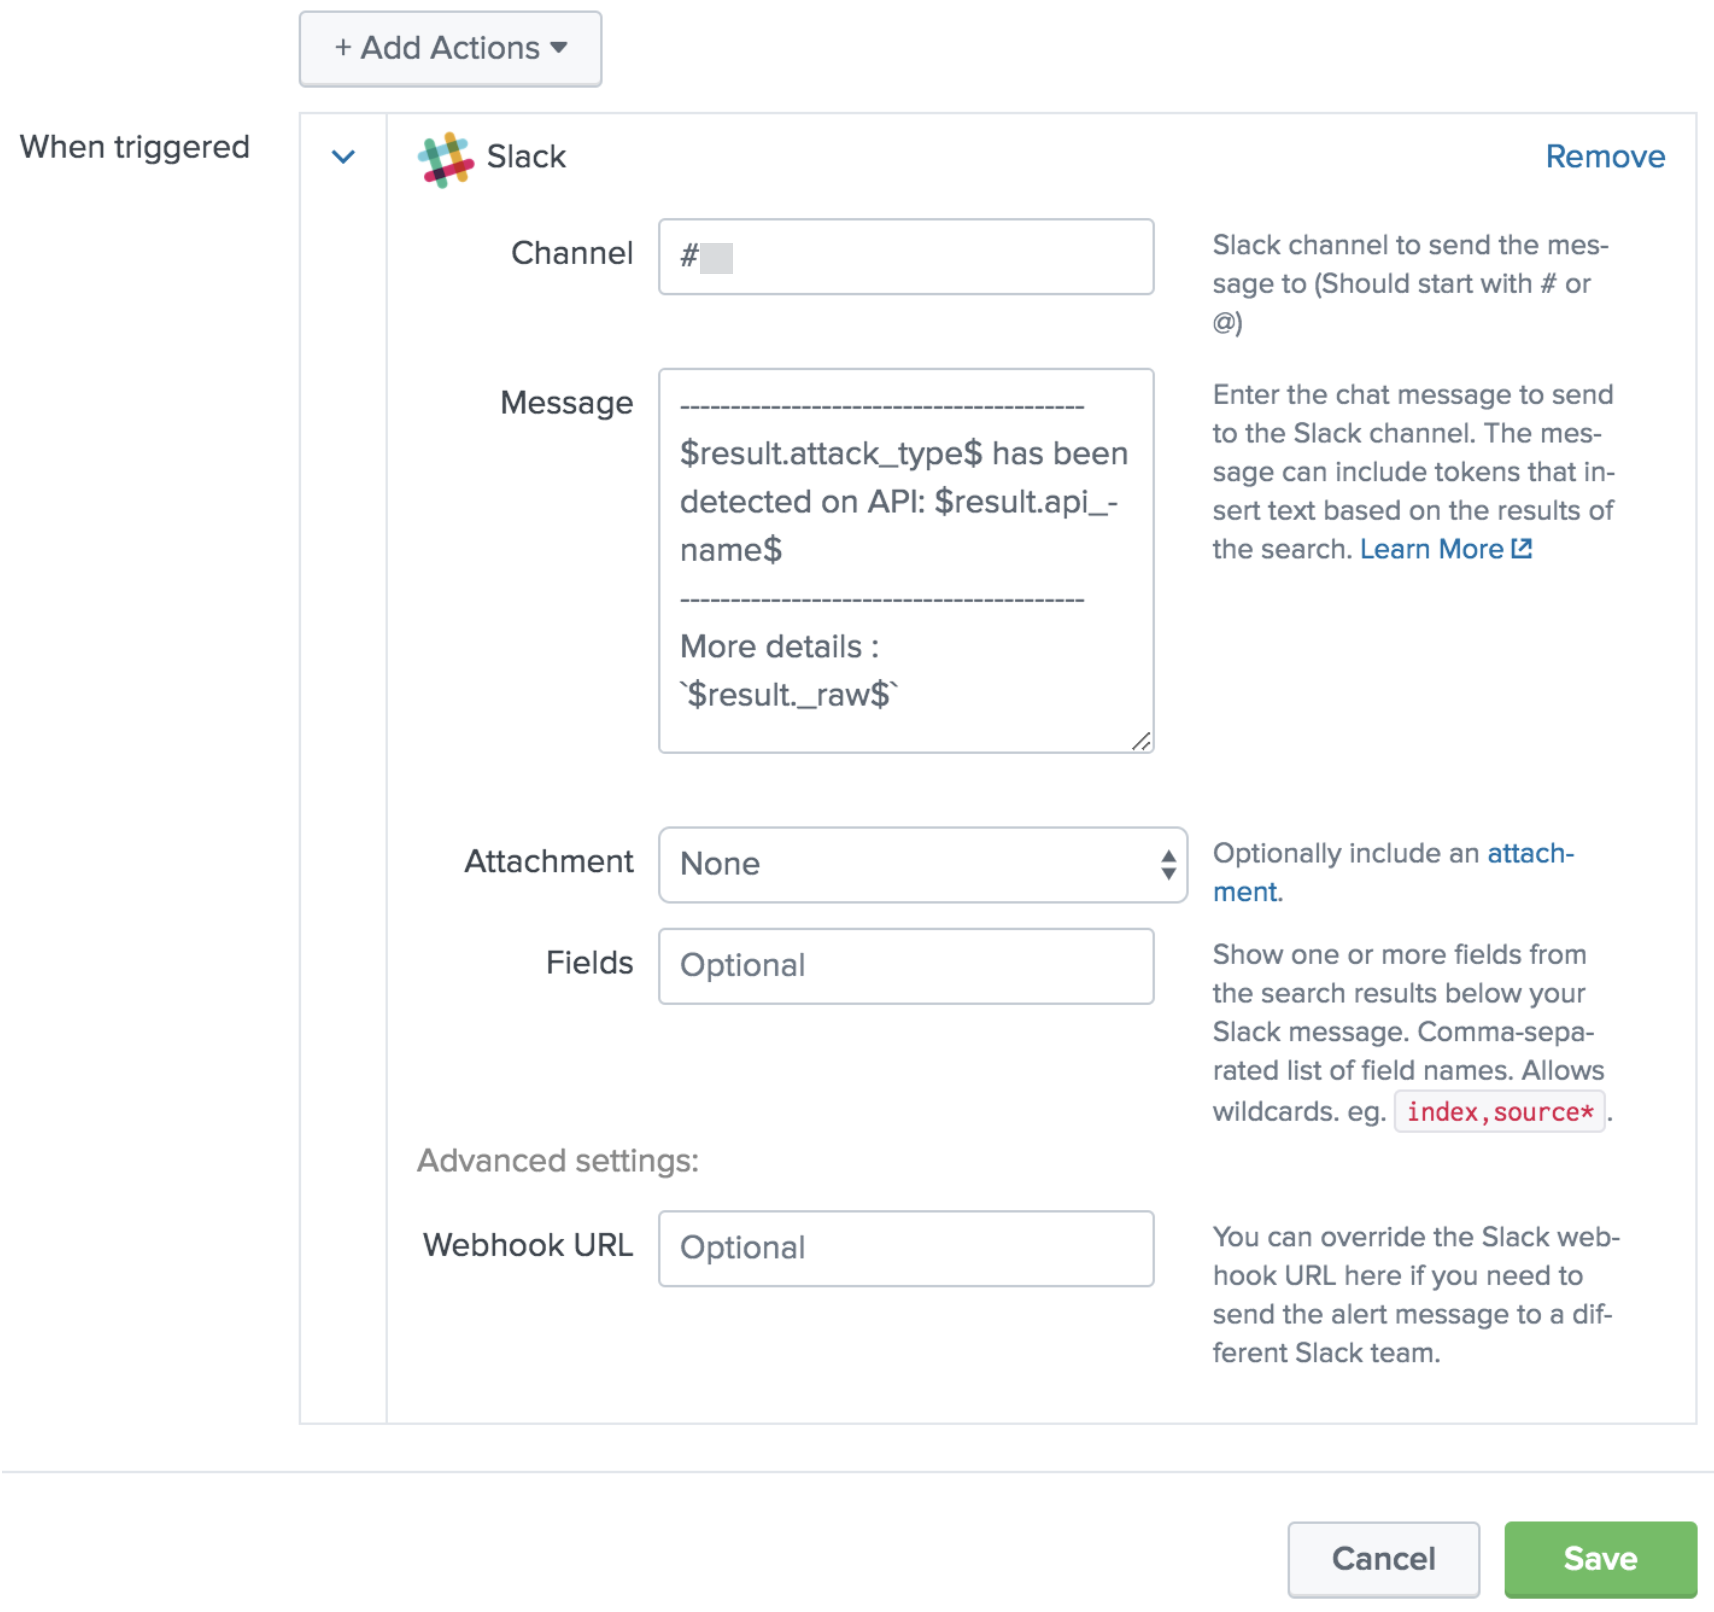Click the Slack action title text

(526, 157)
